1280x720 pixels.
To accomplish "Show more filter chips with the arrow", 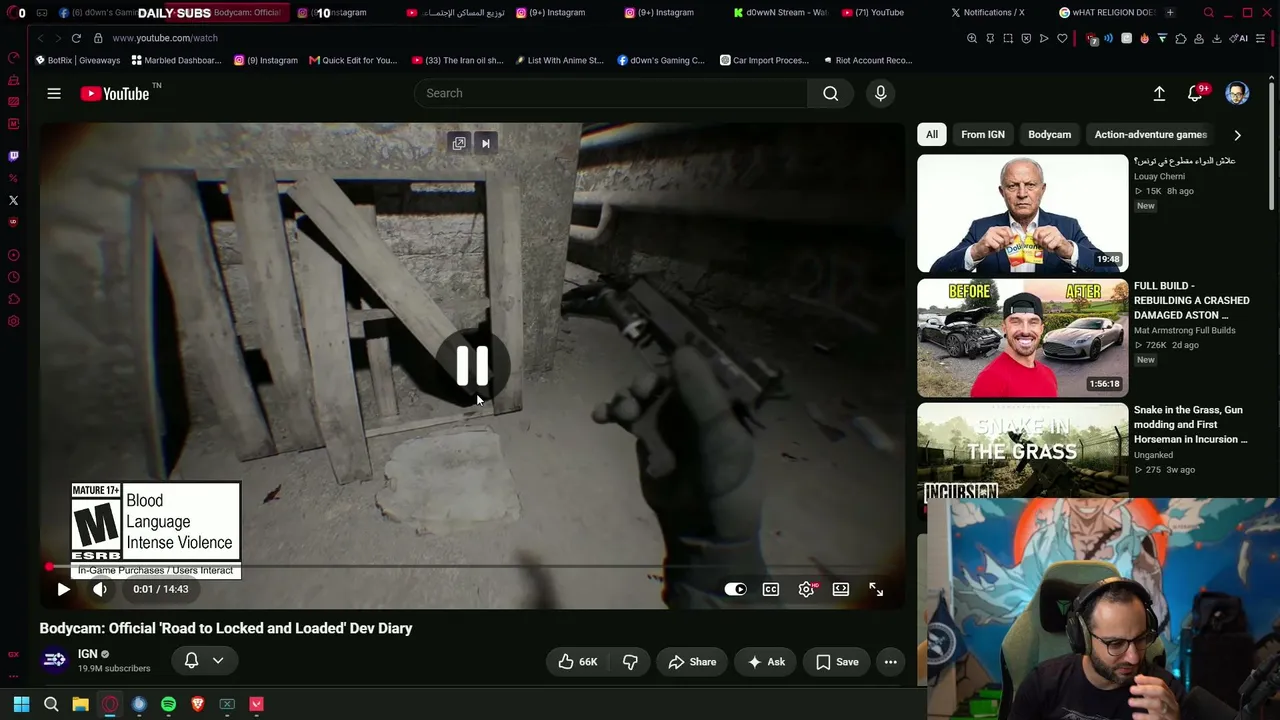I will [x=1237, y=135].
